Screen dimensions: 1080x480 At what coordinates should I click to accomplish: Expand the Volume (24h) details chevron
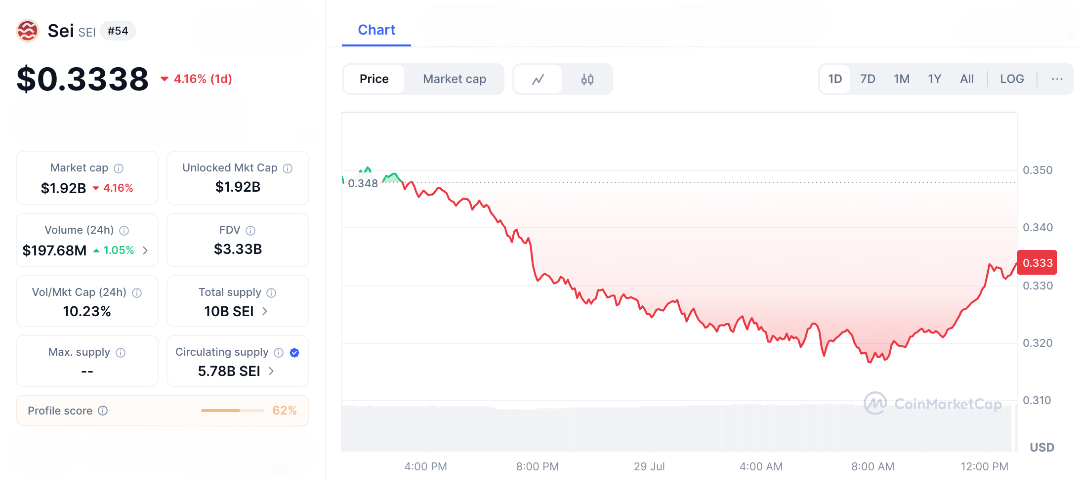[145, 250]
